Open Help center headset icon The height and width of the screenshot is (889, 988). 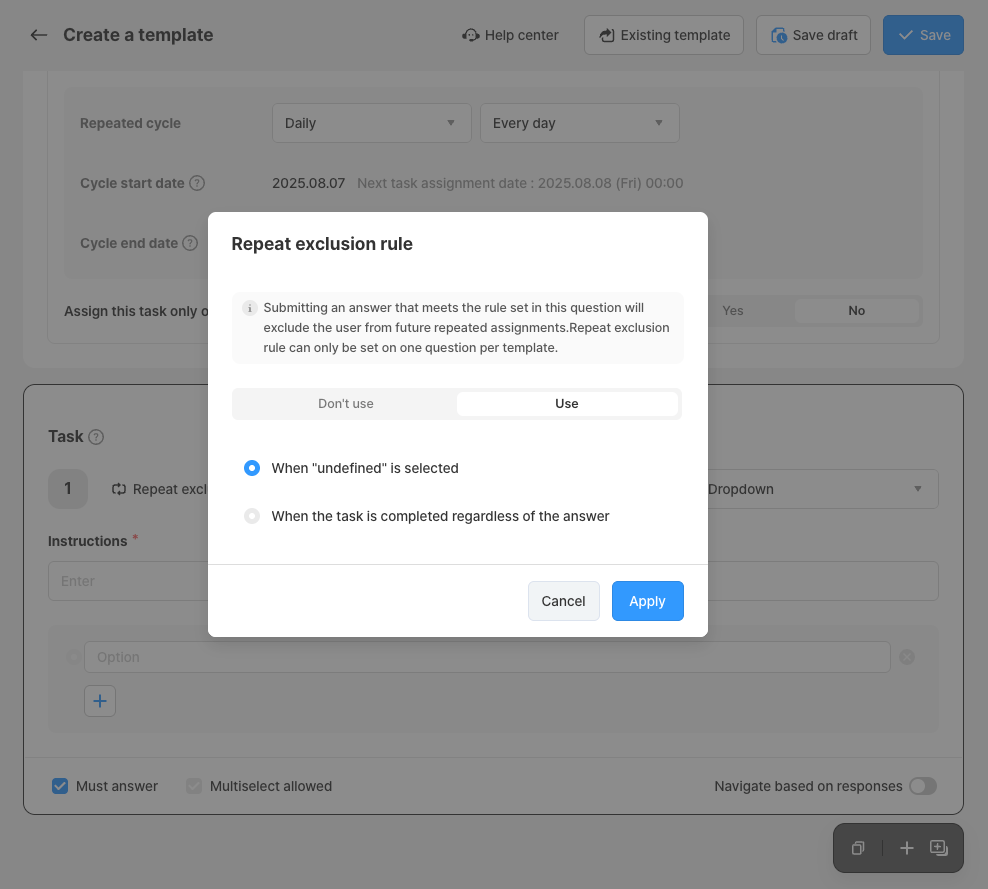click(x=471, y=35)
